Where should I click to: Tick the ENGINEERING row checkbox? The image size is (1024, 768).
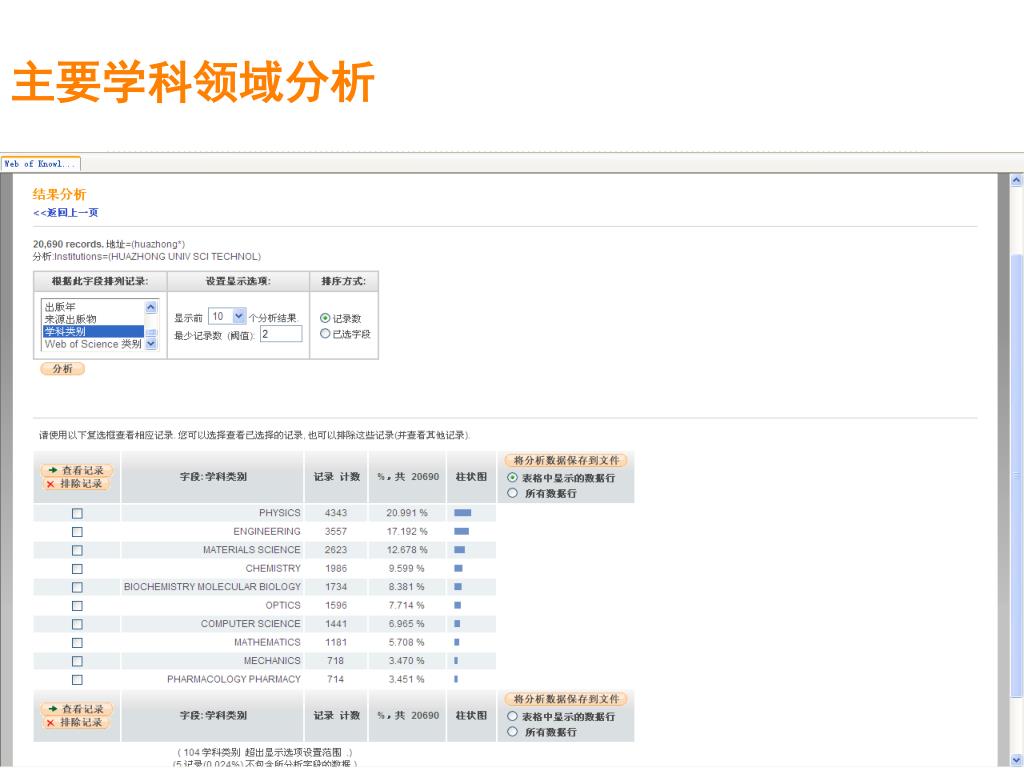point(77,532)
